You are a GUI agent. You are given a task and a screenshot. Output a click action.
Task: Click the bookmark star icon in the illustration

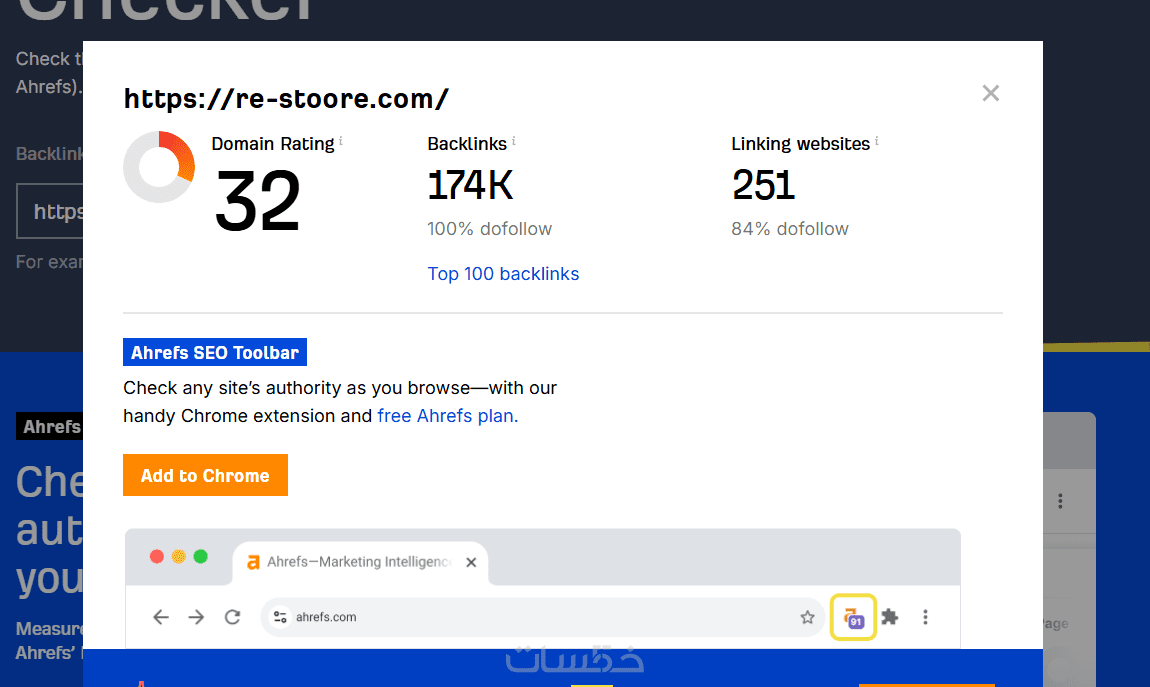click(807, 617)
